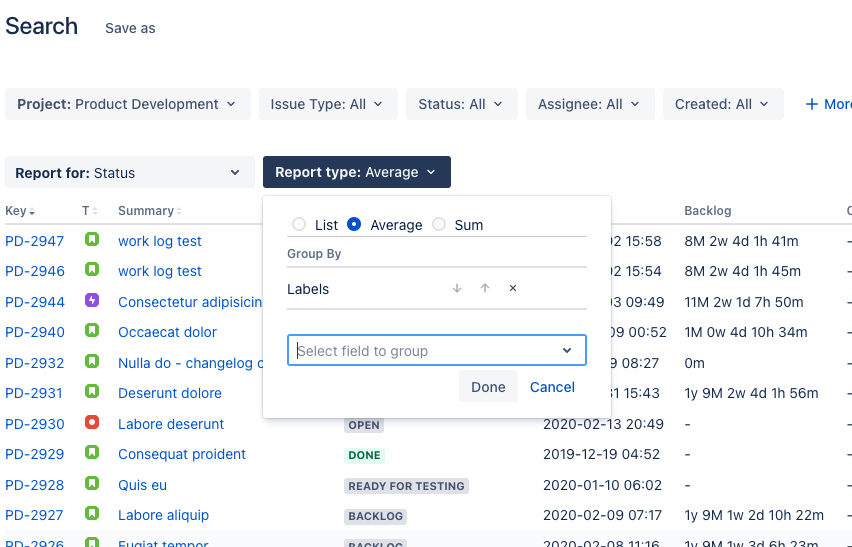The image size is (852, 547).
Task: Click the READY FOR TESTING status badge
Action: point(406,486)
